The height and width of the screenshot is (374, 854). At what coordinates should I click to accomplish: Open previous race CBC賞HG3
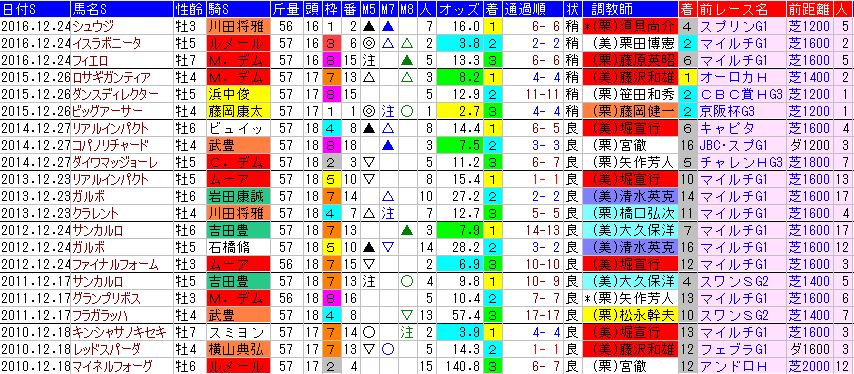click(741, 94)
